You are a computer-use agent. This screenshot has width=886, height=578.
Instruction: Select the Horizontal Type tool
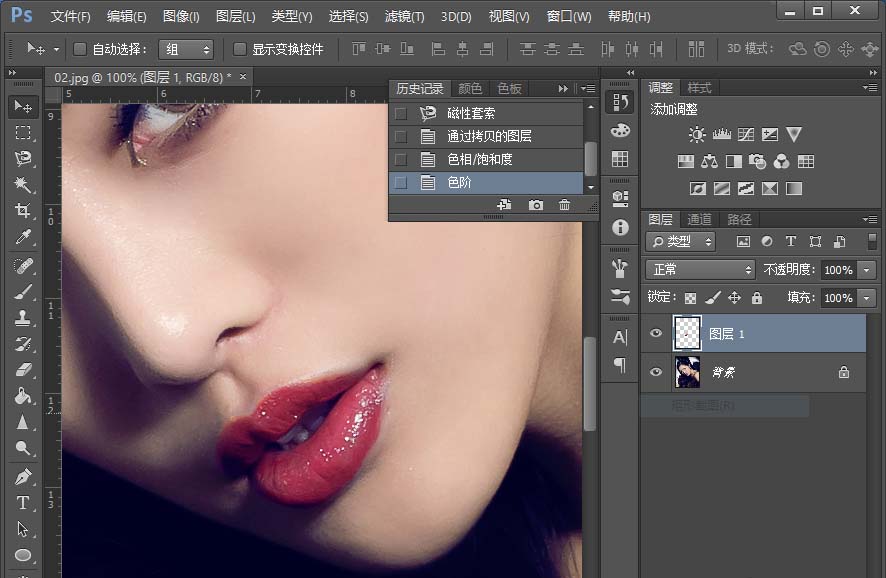23,503
